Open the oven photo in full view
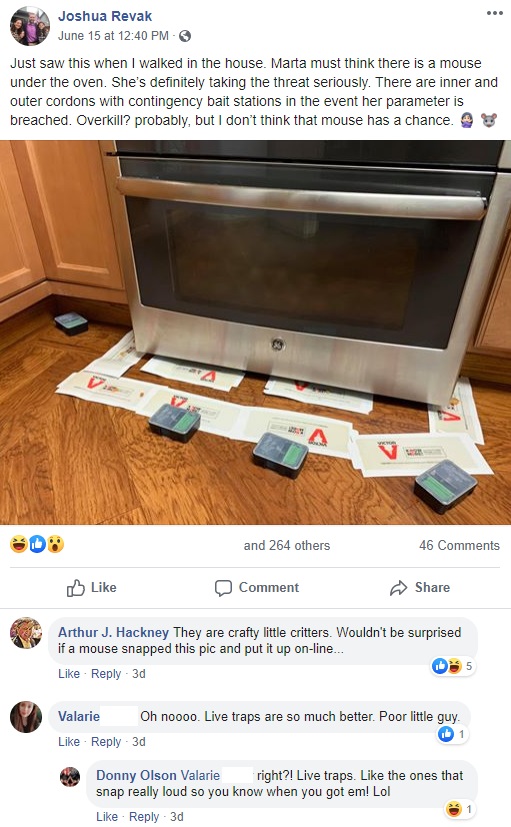Screen dimensions: 511x827 tap(255, 332)
